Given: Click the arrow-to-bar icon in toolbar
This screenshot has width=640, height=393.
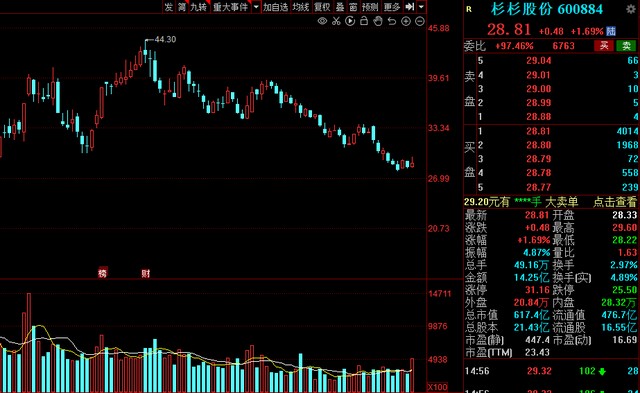Looking at the screenshot, I should (409, 7).
